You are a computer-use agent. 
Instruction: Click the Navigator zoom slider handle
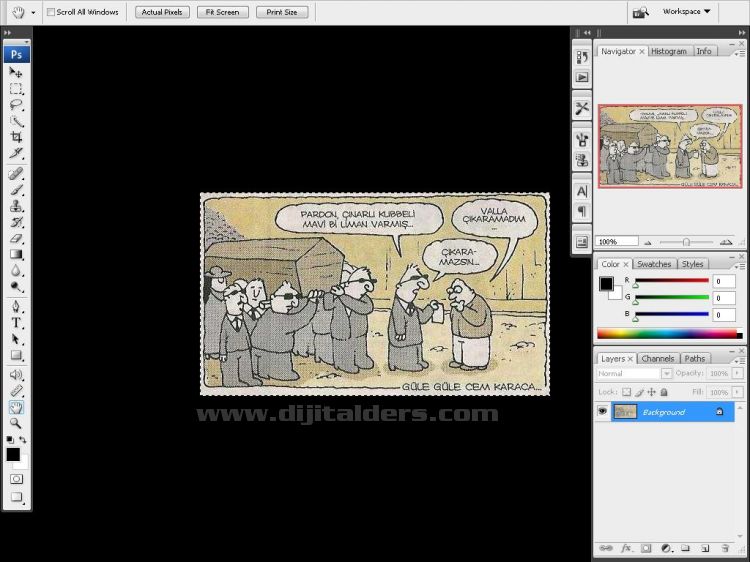point(686,242)
